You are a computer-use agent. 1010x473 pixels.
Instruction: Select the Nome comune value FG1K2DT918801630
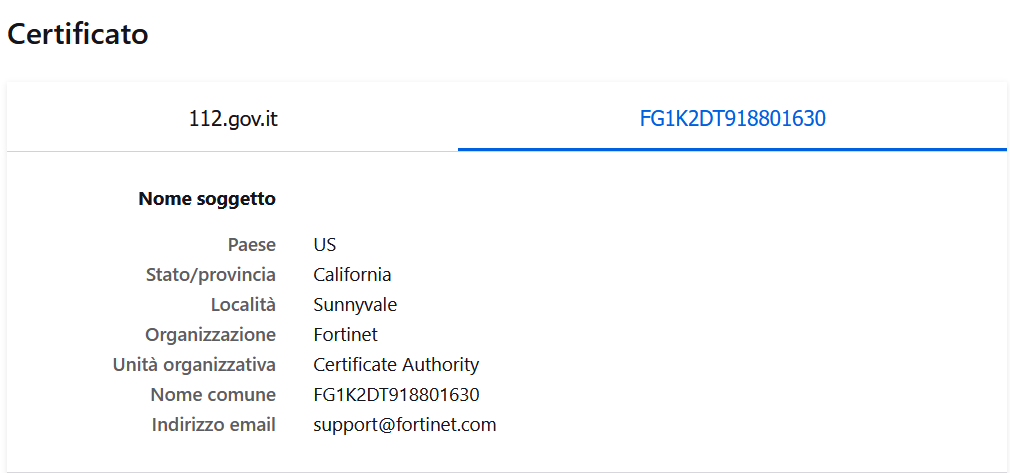[x=396, y=395]
